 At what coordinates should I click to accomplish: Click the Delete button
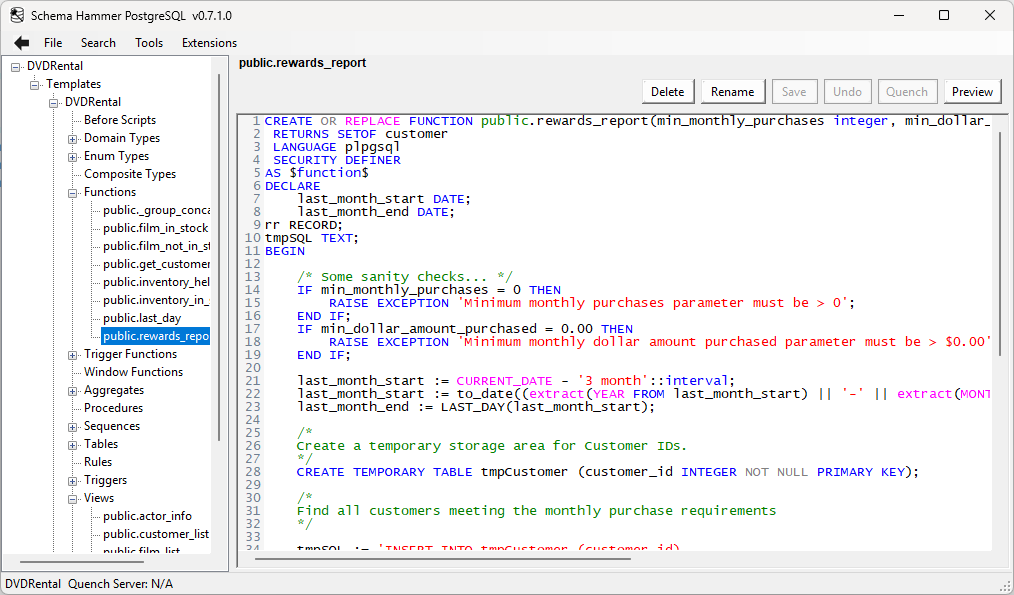667,91
